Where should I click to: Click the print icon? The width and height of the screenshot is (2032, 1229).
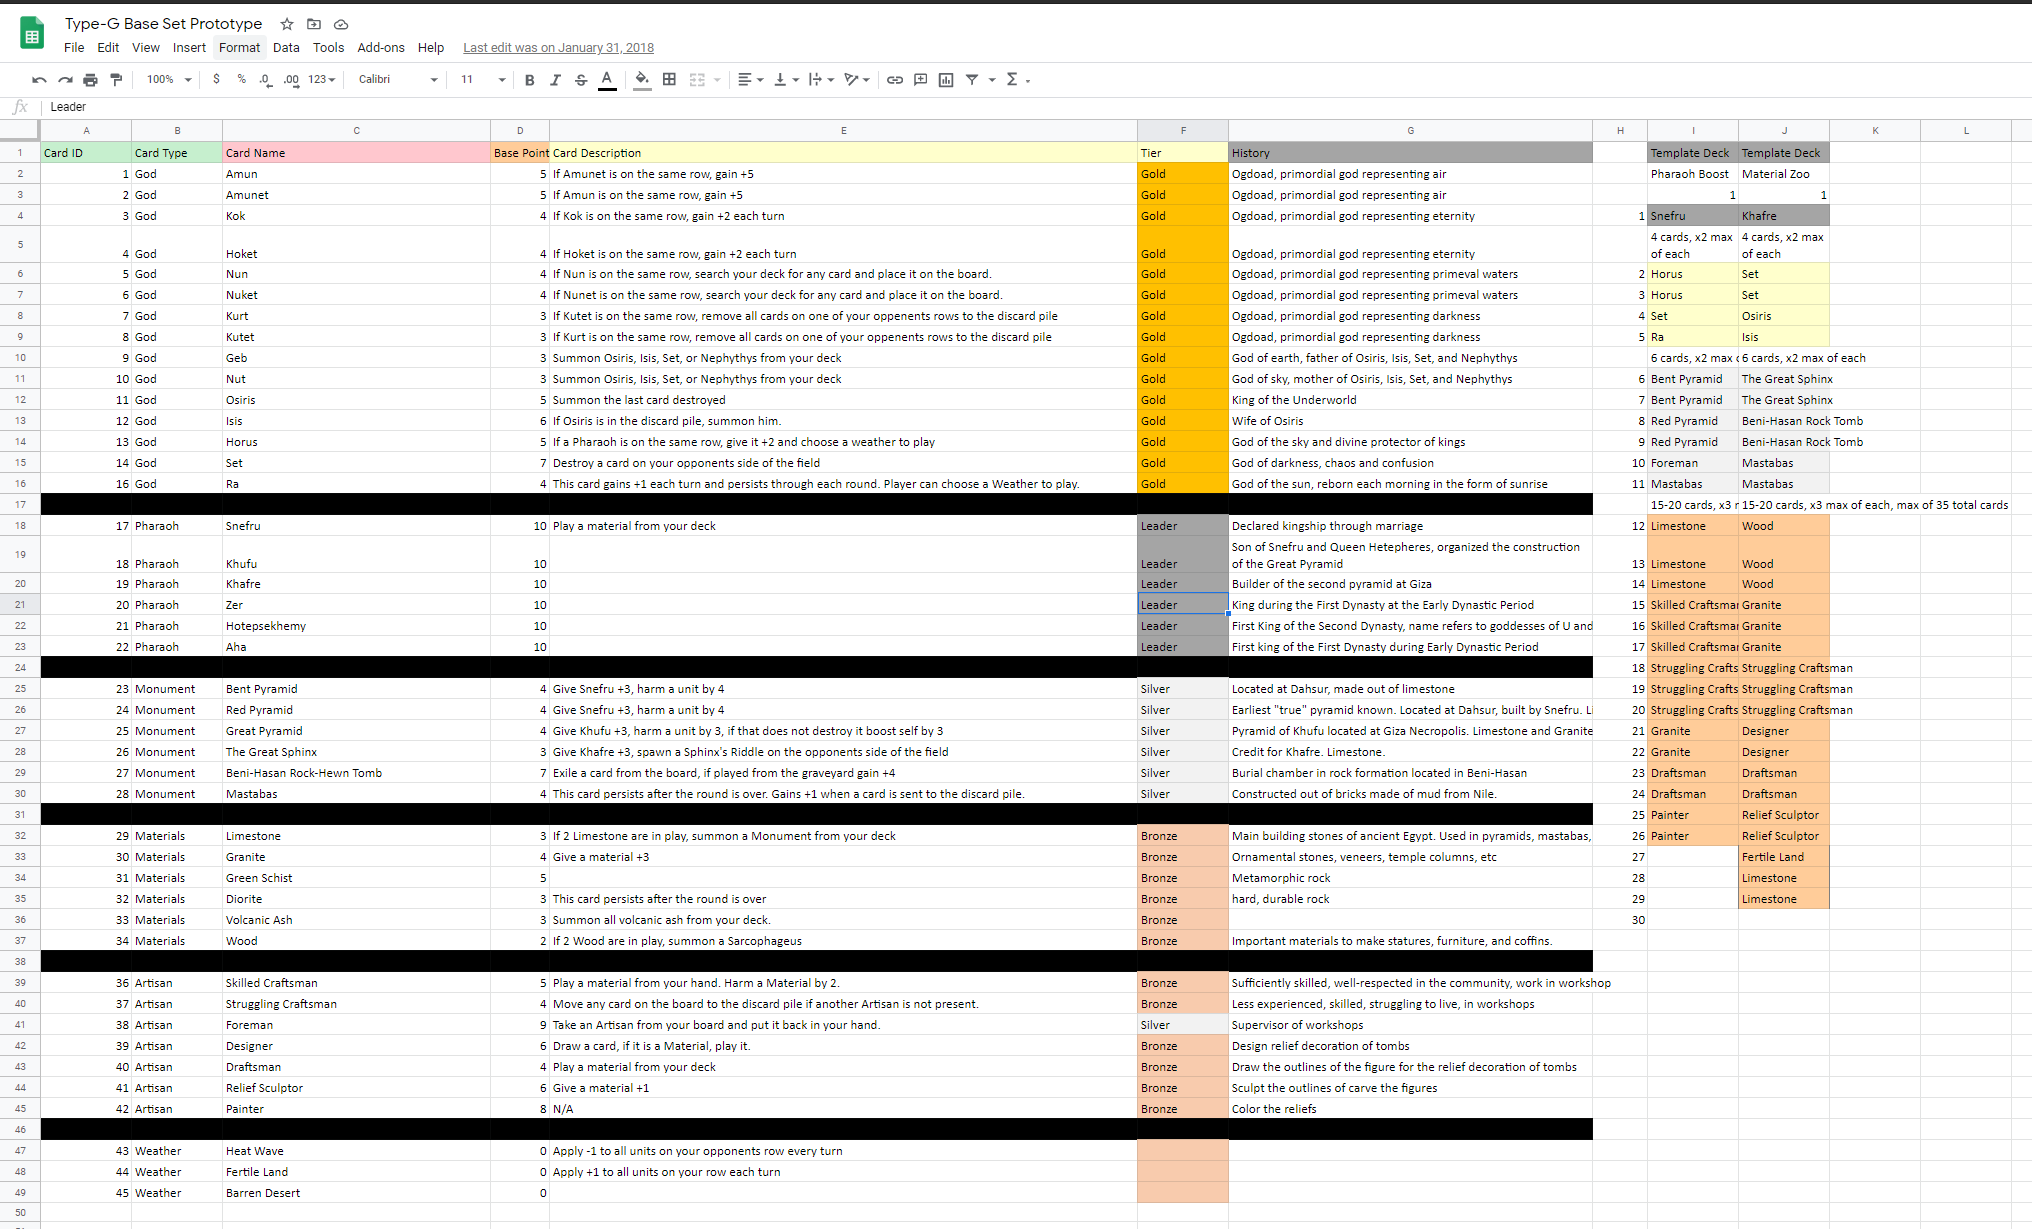click(90, 80)
